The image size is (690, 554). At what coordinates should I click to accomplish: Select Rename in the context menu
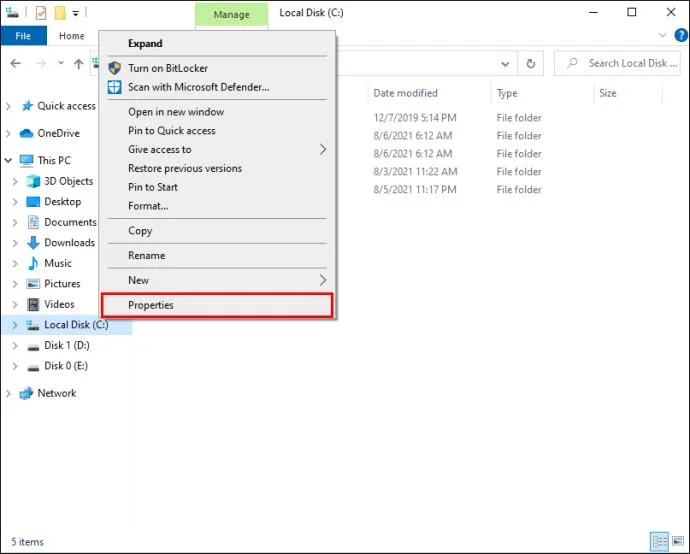tap(218, 256)
